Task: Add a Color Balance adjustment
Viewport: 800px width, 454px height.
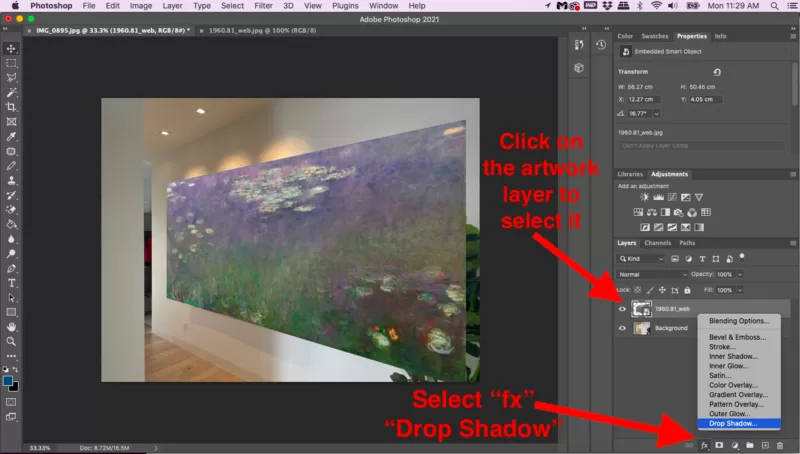Action: point(652,212)
